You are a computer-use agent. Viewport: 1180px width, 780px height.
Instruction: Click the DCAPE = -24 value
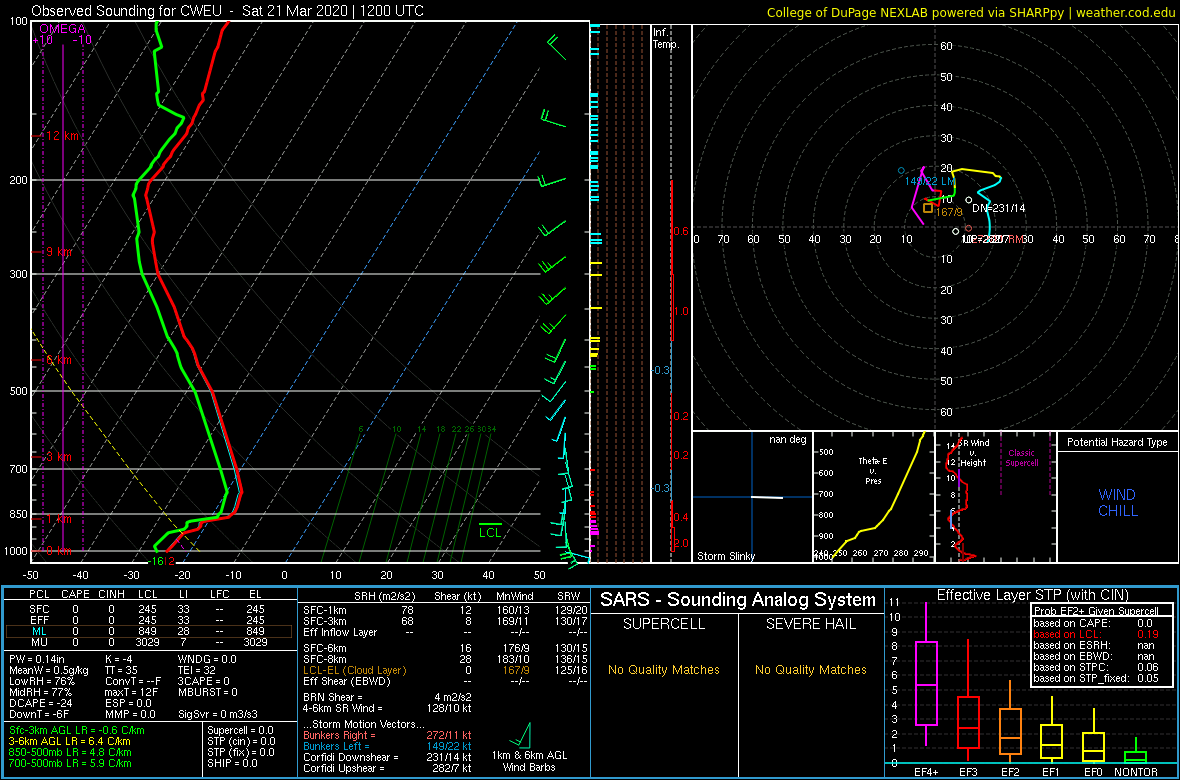tap(39, 705)
